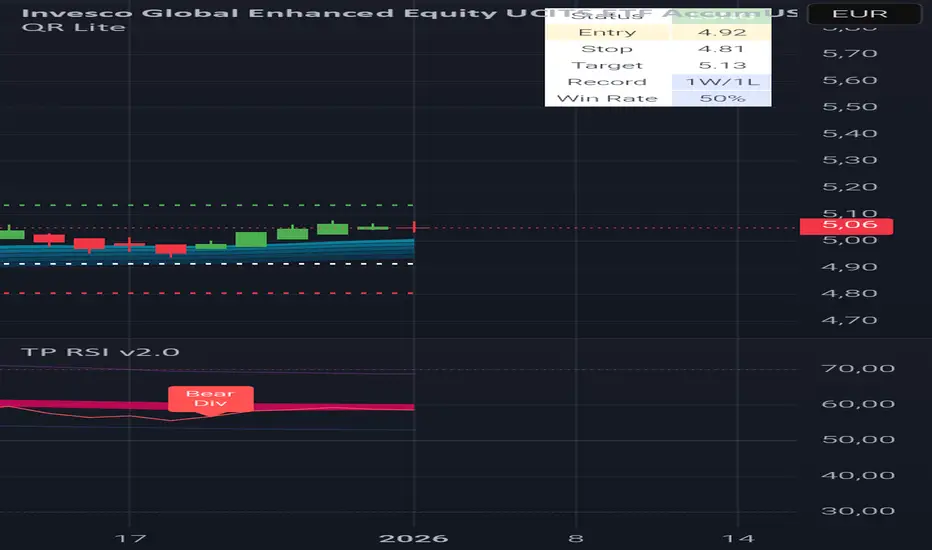Click the 4,70 price axis label
This screenshot has height=550, width=932.
point(850,320)
